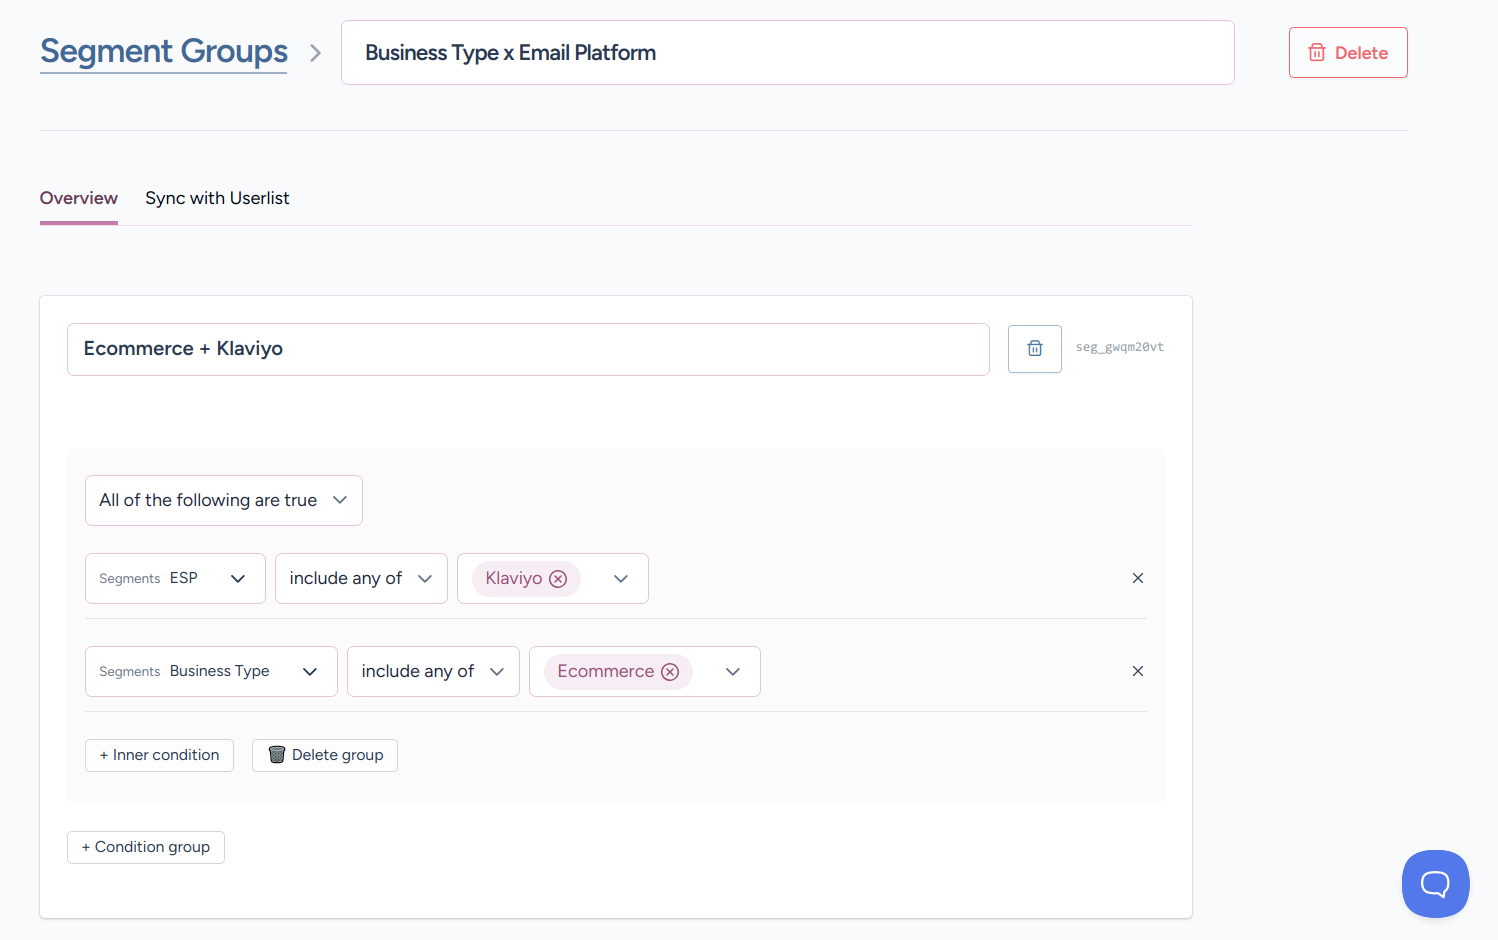Viewport: 1498px width, 940px height.
Task: Click the Delete group button
Action: coord(325,755)
